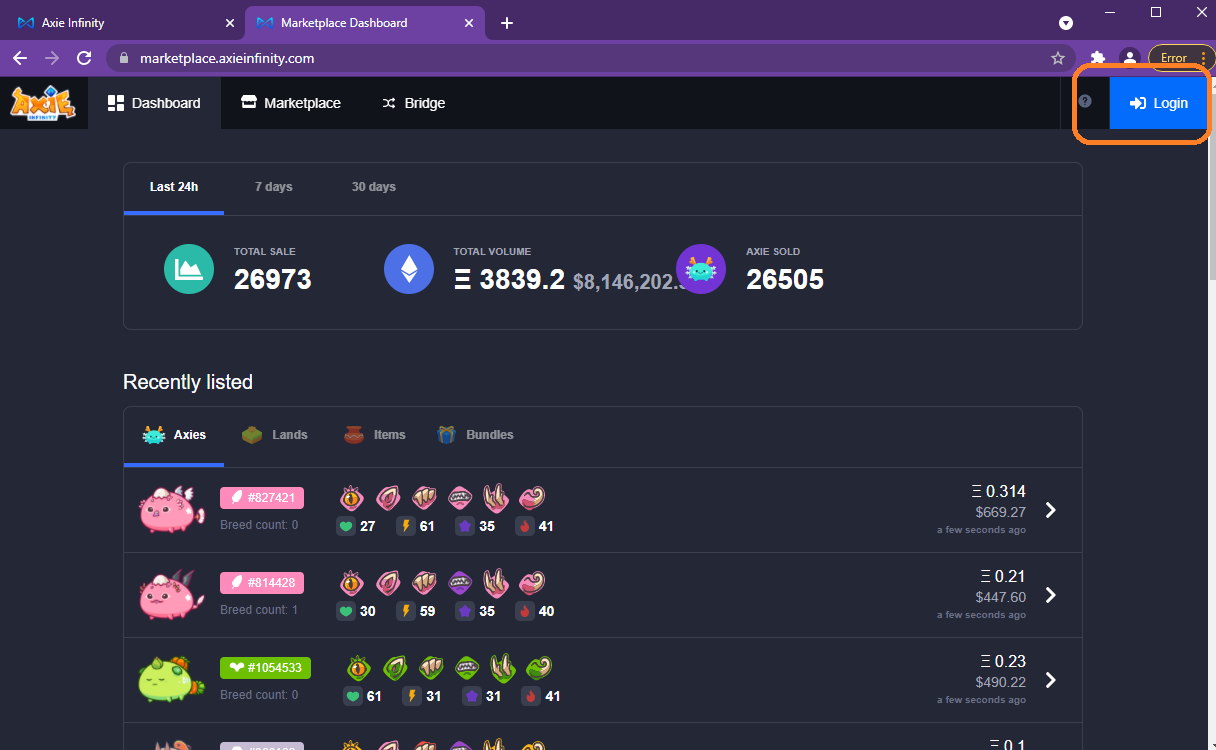Switch to the 7 days tab
Viewport: 1216px width, 750px height.
click(x=273, y=186)
